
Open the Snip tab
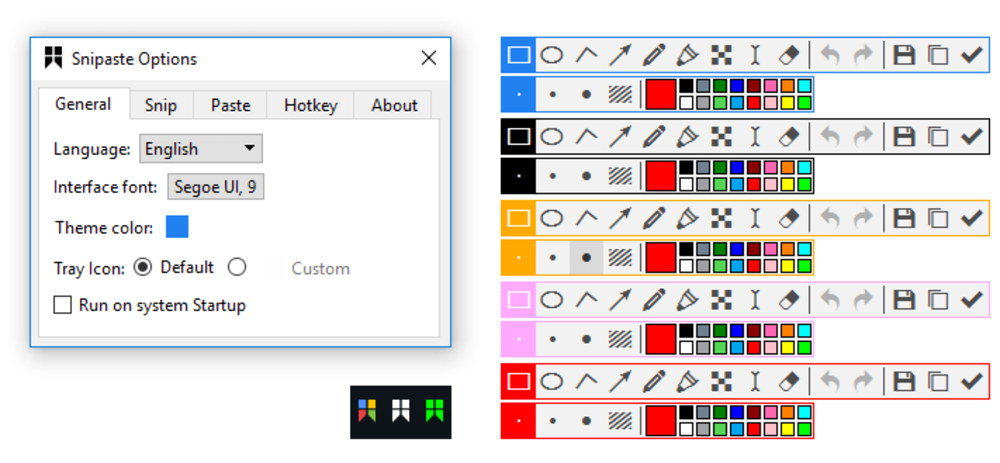point(161,105)
